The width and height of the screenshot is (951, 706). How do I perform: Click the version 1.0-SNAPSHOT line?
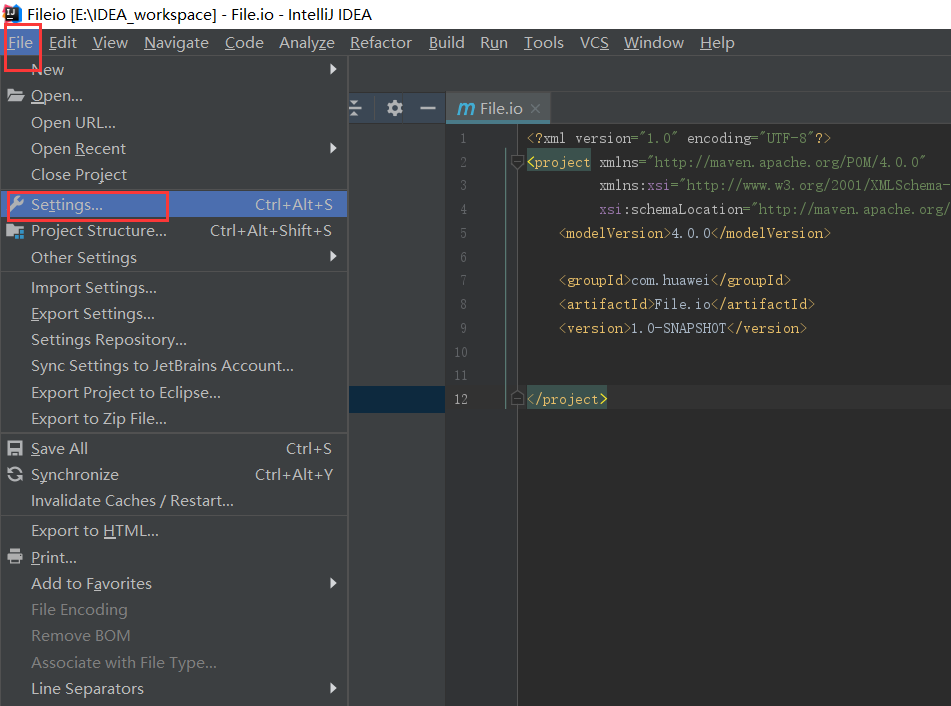[682, 328]
